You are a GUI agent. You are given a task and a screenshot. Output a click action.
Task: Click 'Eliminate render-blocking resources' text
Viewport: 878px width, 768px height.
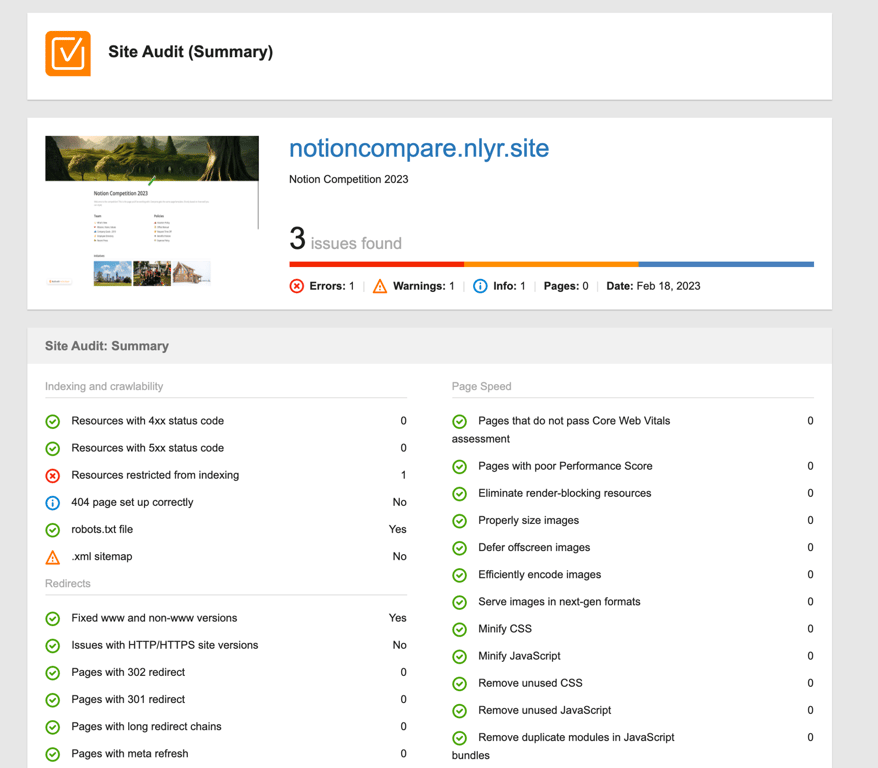pos(564,493)
